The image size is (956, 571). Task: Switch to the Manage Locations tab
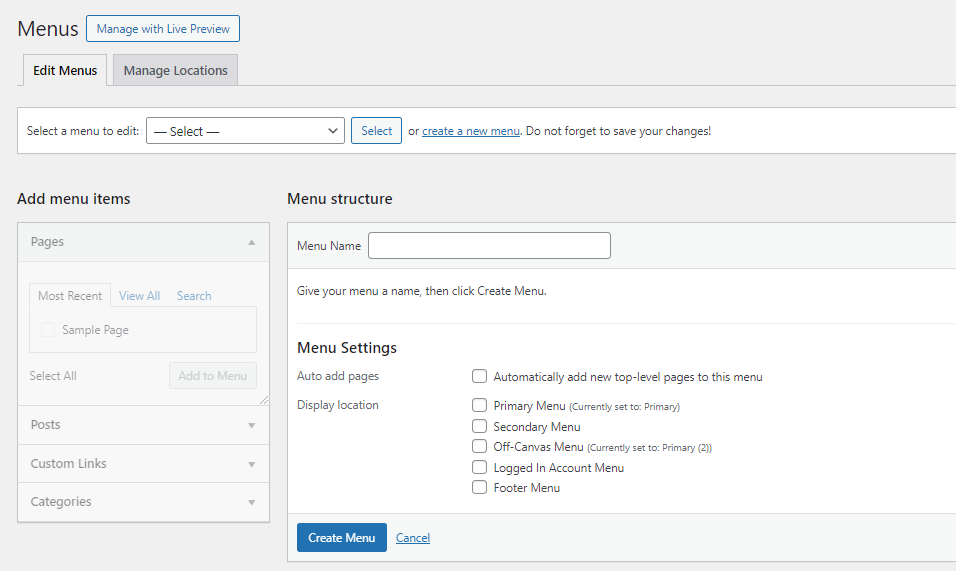tap(176, 70)
